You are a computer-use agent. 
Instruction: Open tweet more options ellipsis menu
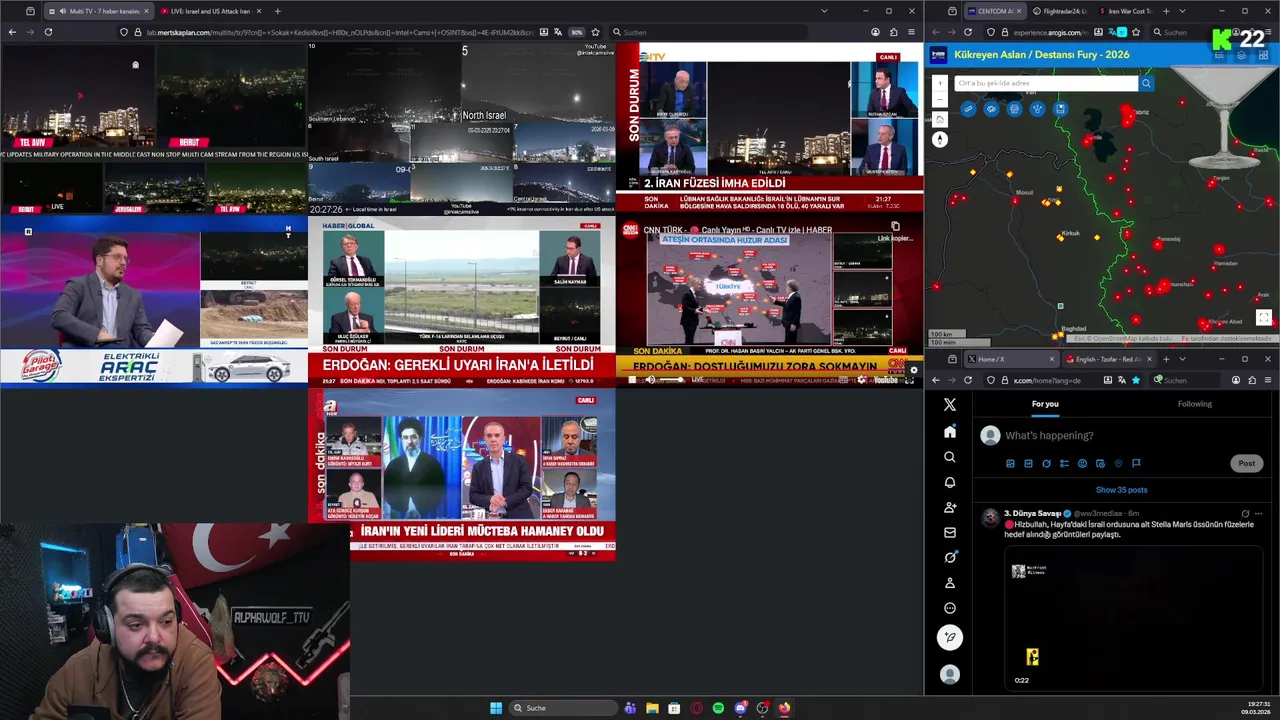click(x=1258, y=513)
